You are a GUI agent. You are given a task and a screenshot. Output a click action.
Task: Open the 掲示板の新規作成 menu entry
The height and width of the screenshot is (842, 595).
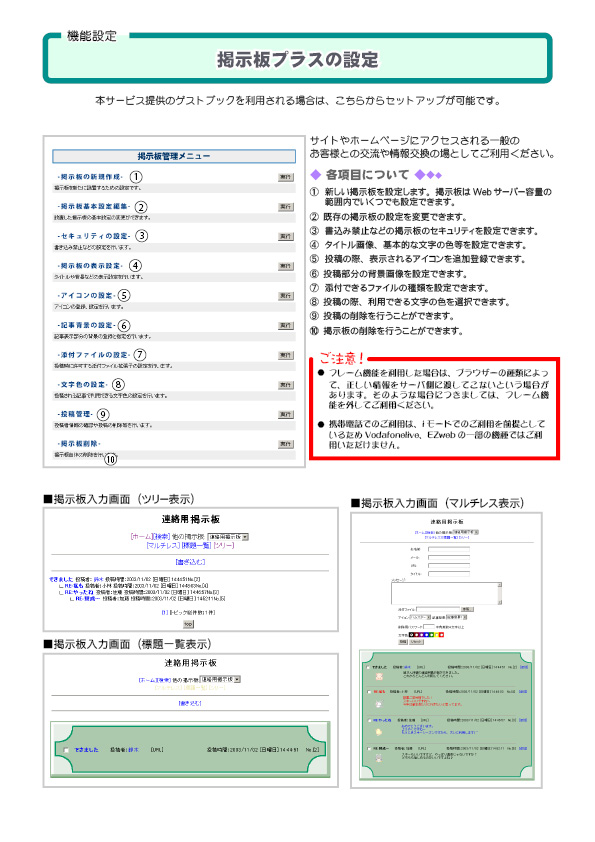pyautogui.click(x=90, y=177)
